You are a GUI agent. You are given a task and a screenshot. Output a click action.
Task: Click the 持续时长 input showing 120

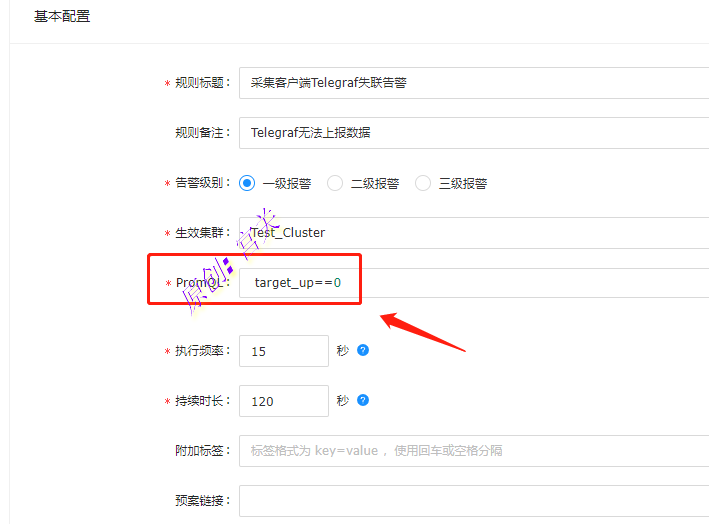283,401
